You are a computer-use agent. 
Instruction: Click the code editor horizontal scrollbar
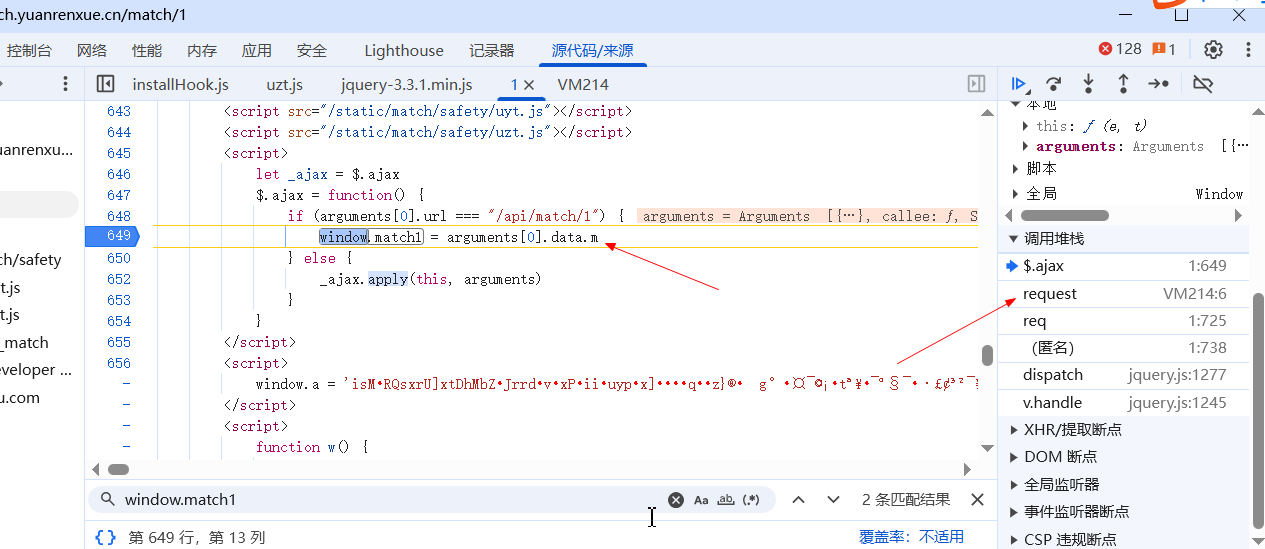point(119,469)
